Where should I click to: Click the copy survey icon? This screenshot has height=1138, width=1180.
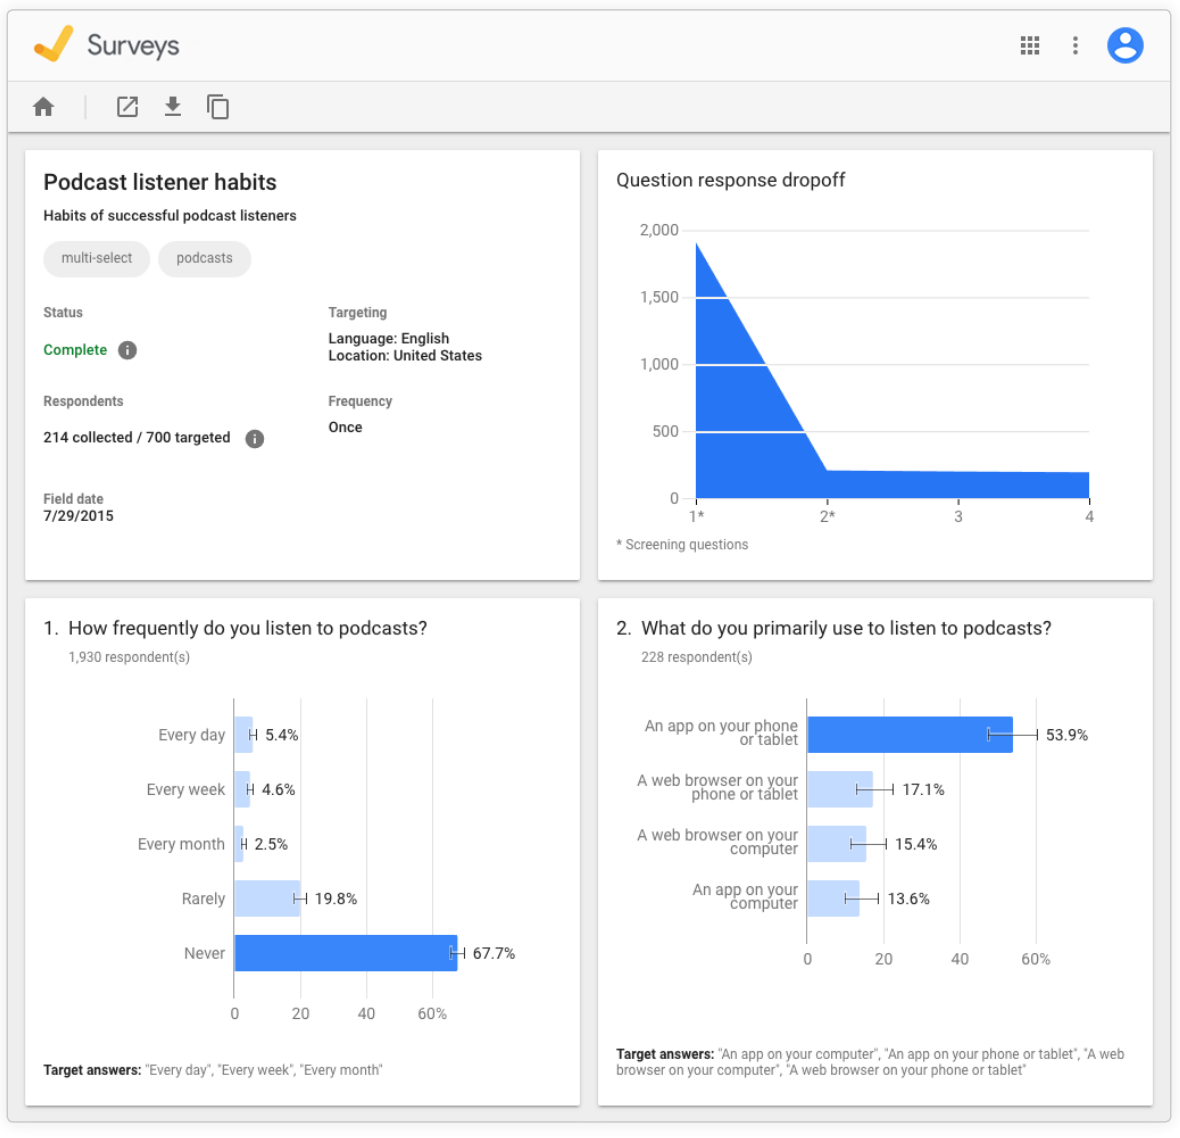(x=217, y=107)
